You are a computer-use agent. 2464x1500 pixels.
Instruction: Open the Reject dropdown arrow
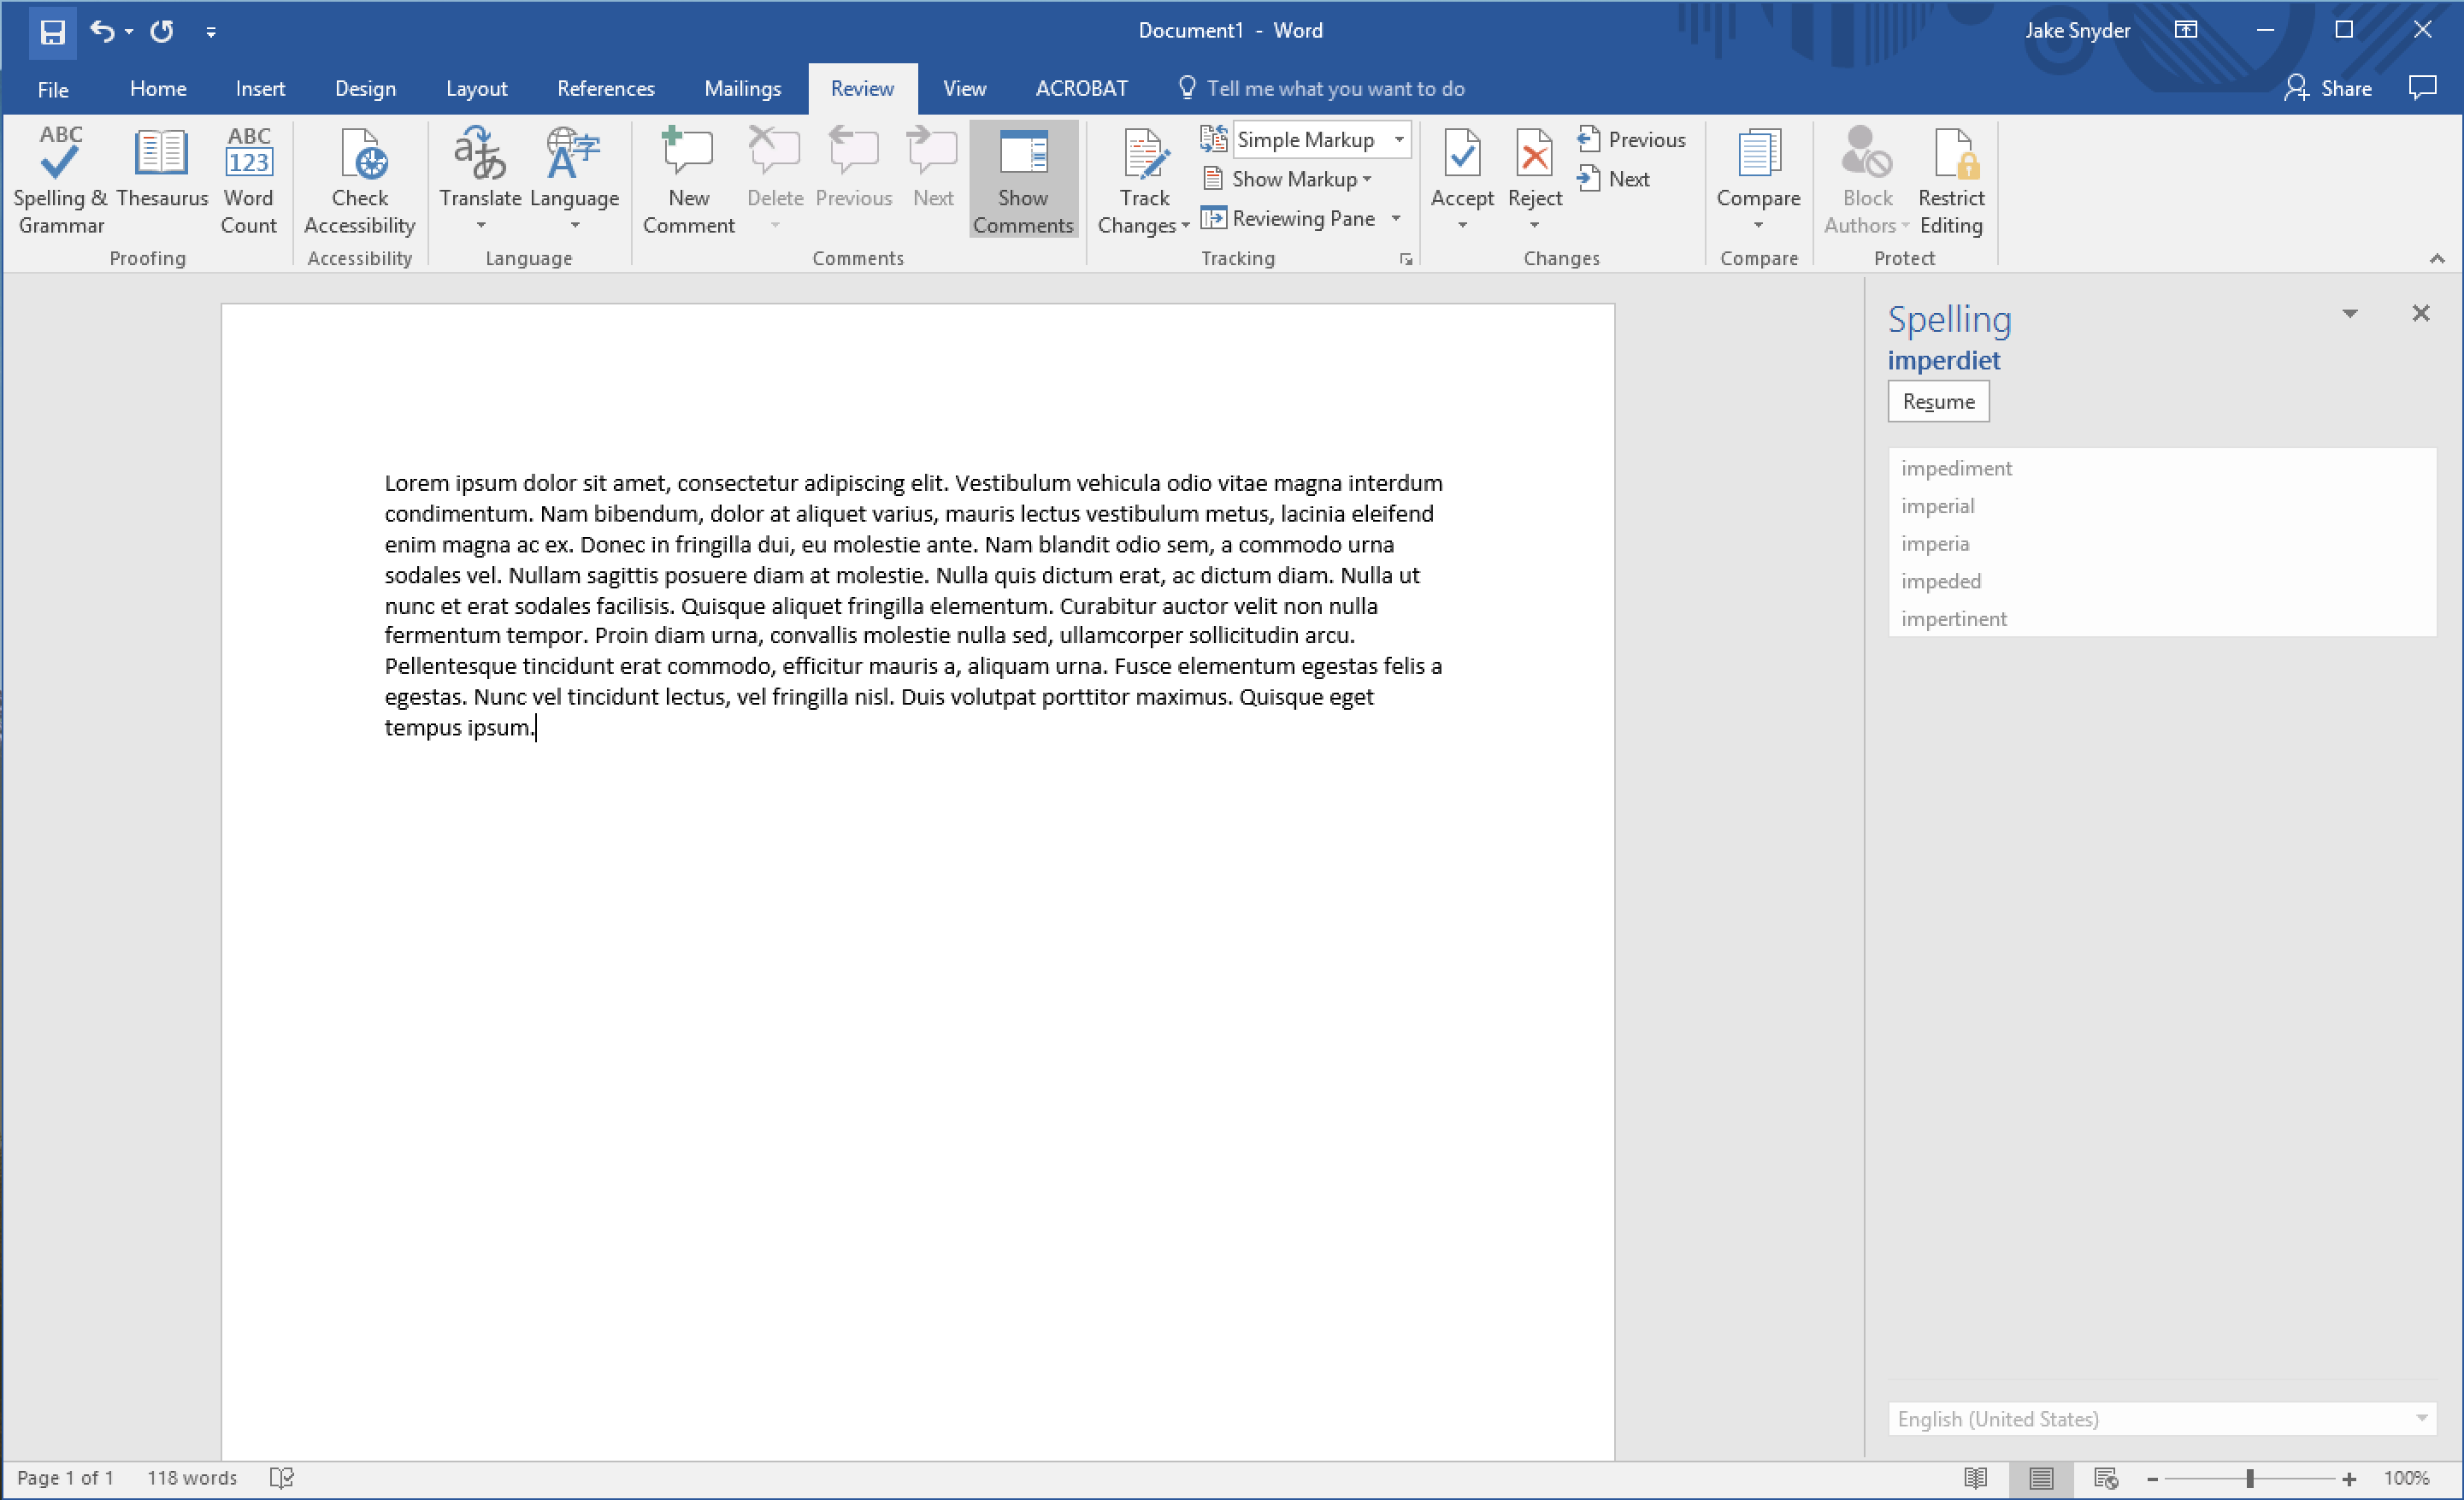1534,225
